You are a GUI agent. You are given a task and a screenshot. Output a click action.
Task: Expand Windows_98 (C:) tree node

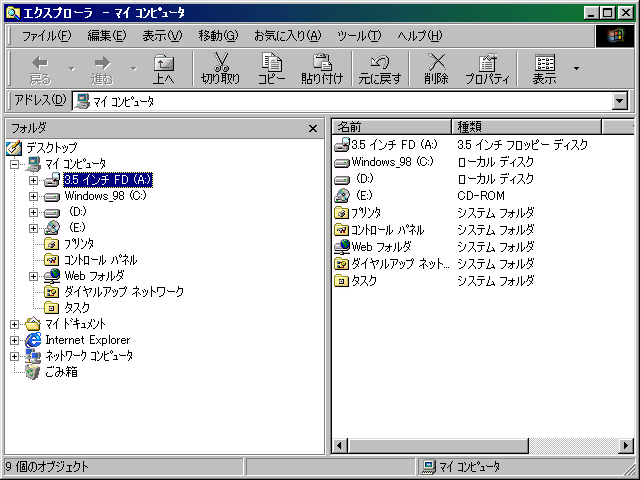tap(33, 196)
